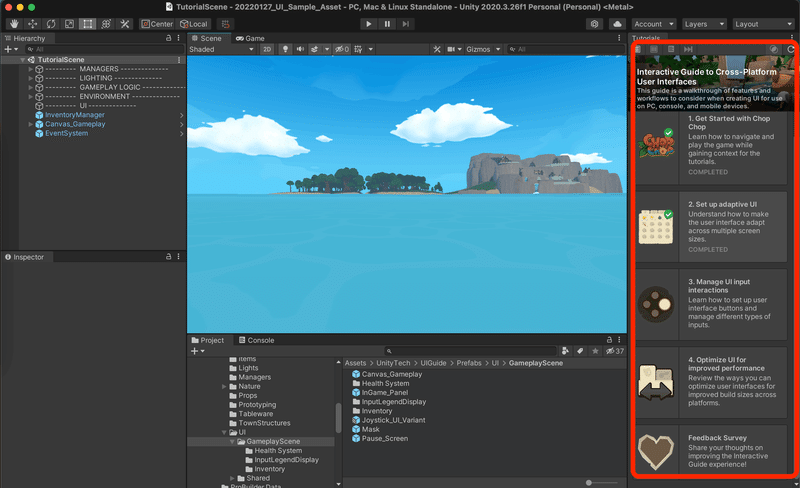Select the combined Transform tool
The height and width of the screenshot is (488, 800).
click(x=106, y=24)
